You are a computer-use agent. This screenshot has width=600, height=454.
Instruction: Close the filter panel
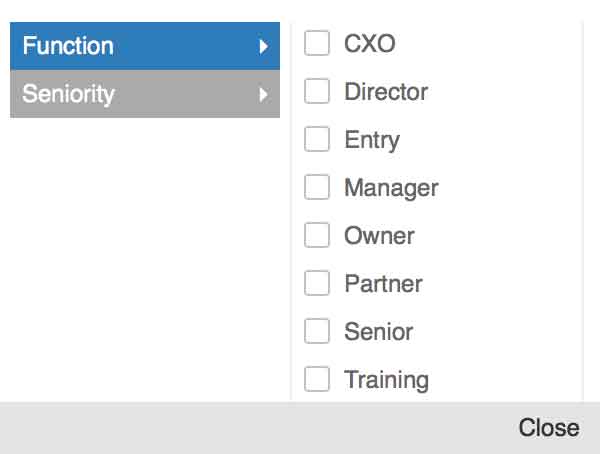click(548, 428)
